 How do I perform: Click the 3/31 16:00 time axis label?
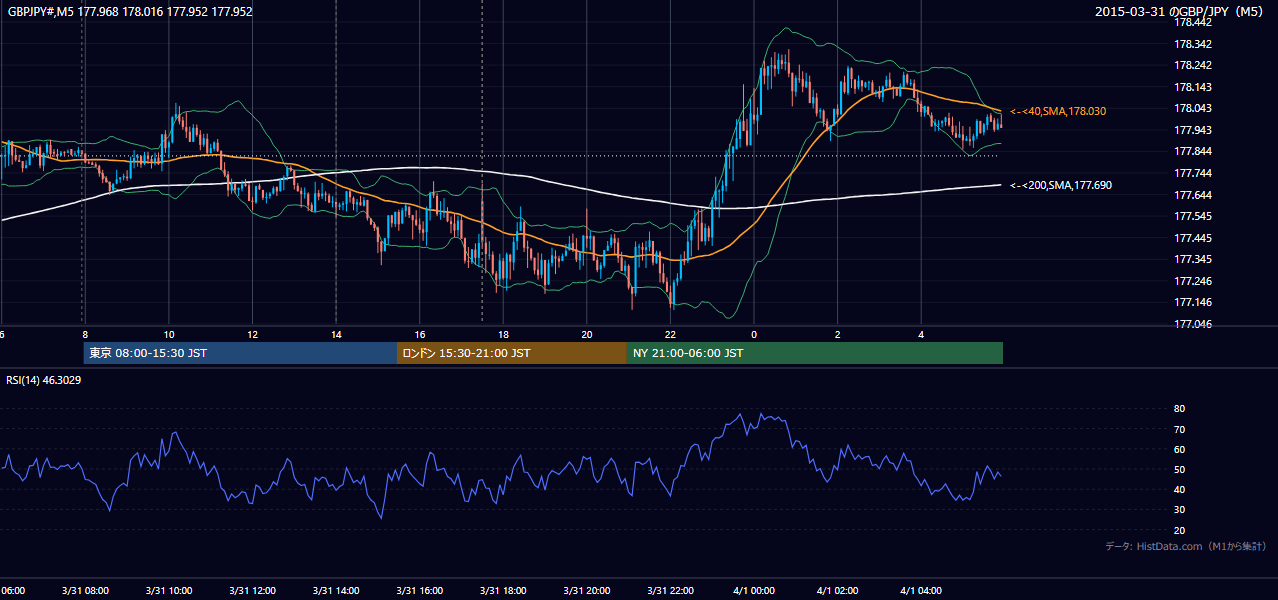click(x=420, y=591)
